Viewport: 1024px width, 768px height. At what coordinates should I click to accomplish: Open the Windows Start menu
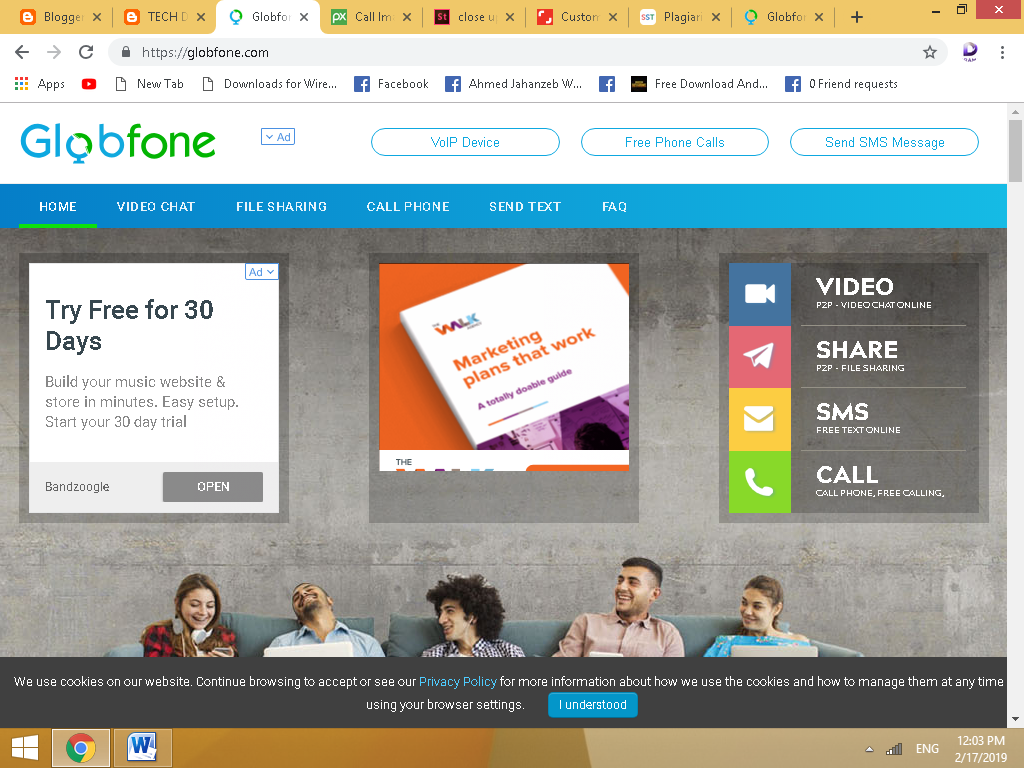tap(22, 747)
